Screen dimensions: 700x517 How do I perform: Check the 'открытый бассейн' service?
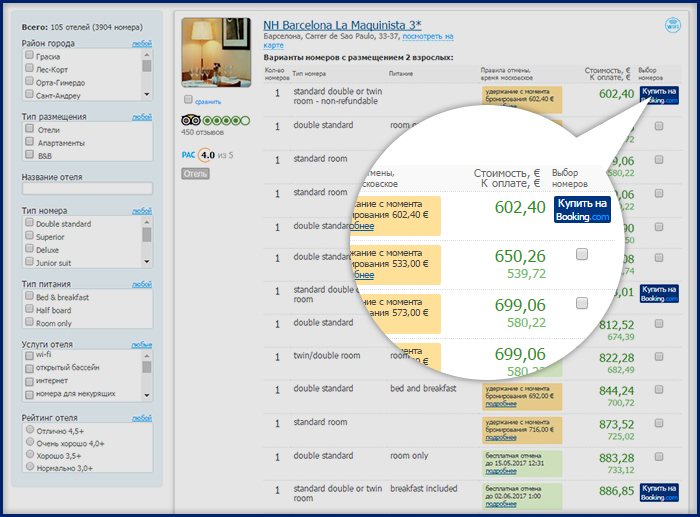point(29,369)
